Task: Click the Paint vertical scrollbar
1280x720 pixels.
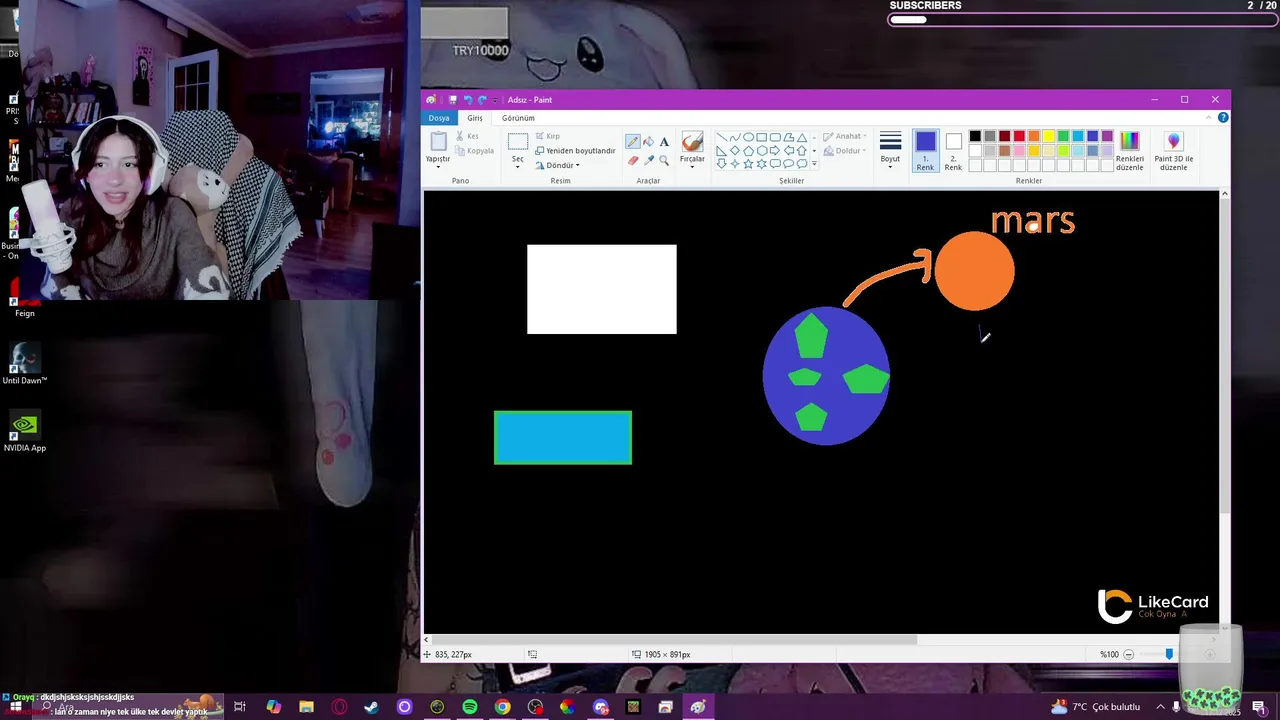Action: tap(1224, 356)
